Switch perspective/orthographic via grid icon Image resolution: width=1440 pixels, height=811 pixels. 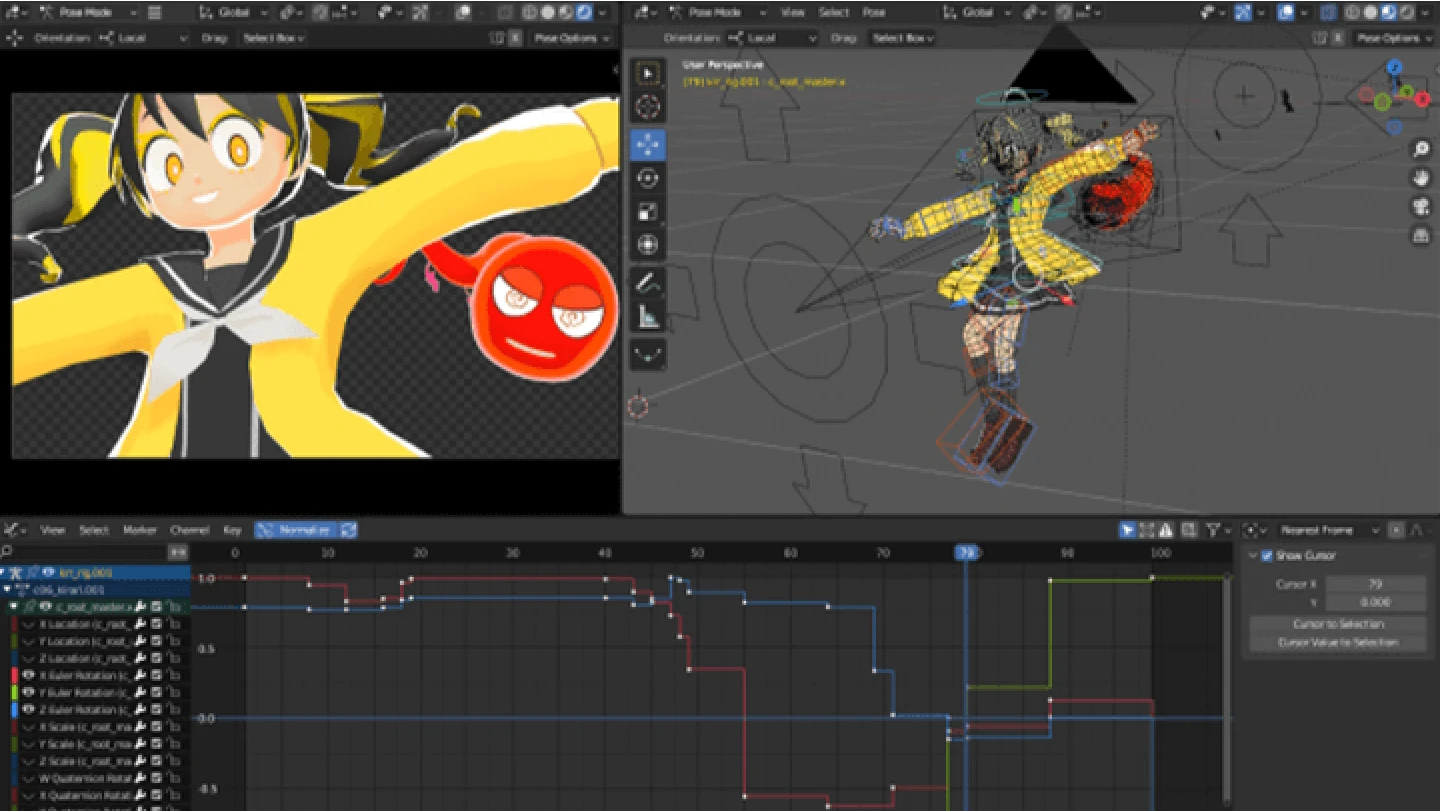(1421, 236)
